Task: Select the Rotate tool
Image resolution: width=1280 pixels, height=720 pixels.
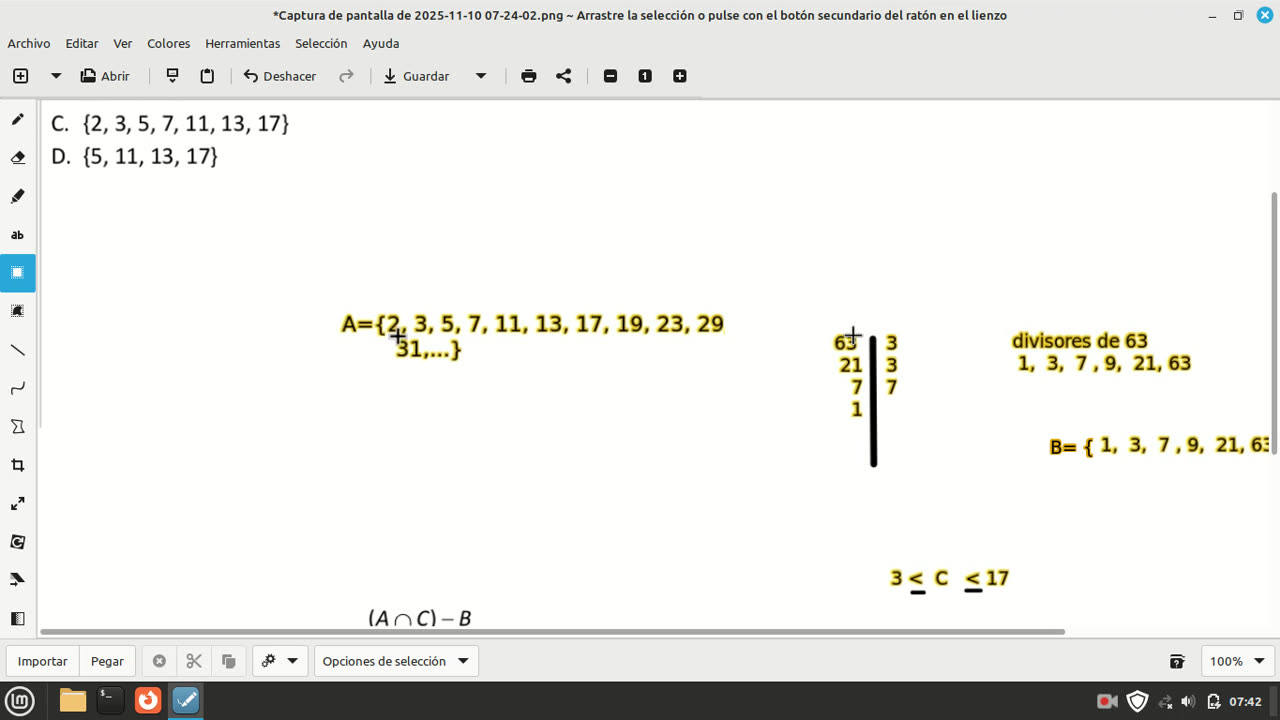Action: [17, 541]
